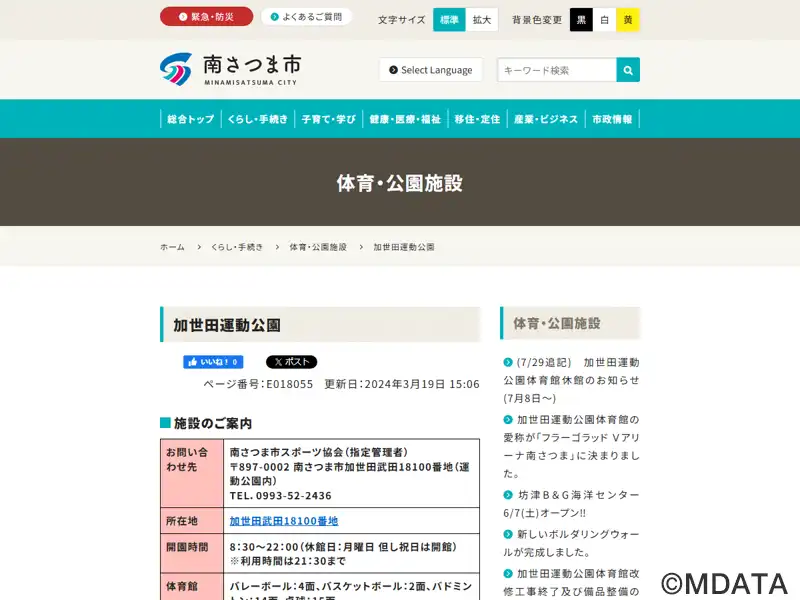Click the 加世田武田18100番地 address link

click(284, 521)
